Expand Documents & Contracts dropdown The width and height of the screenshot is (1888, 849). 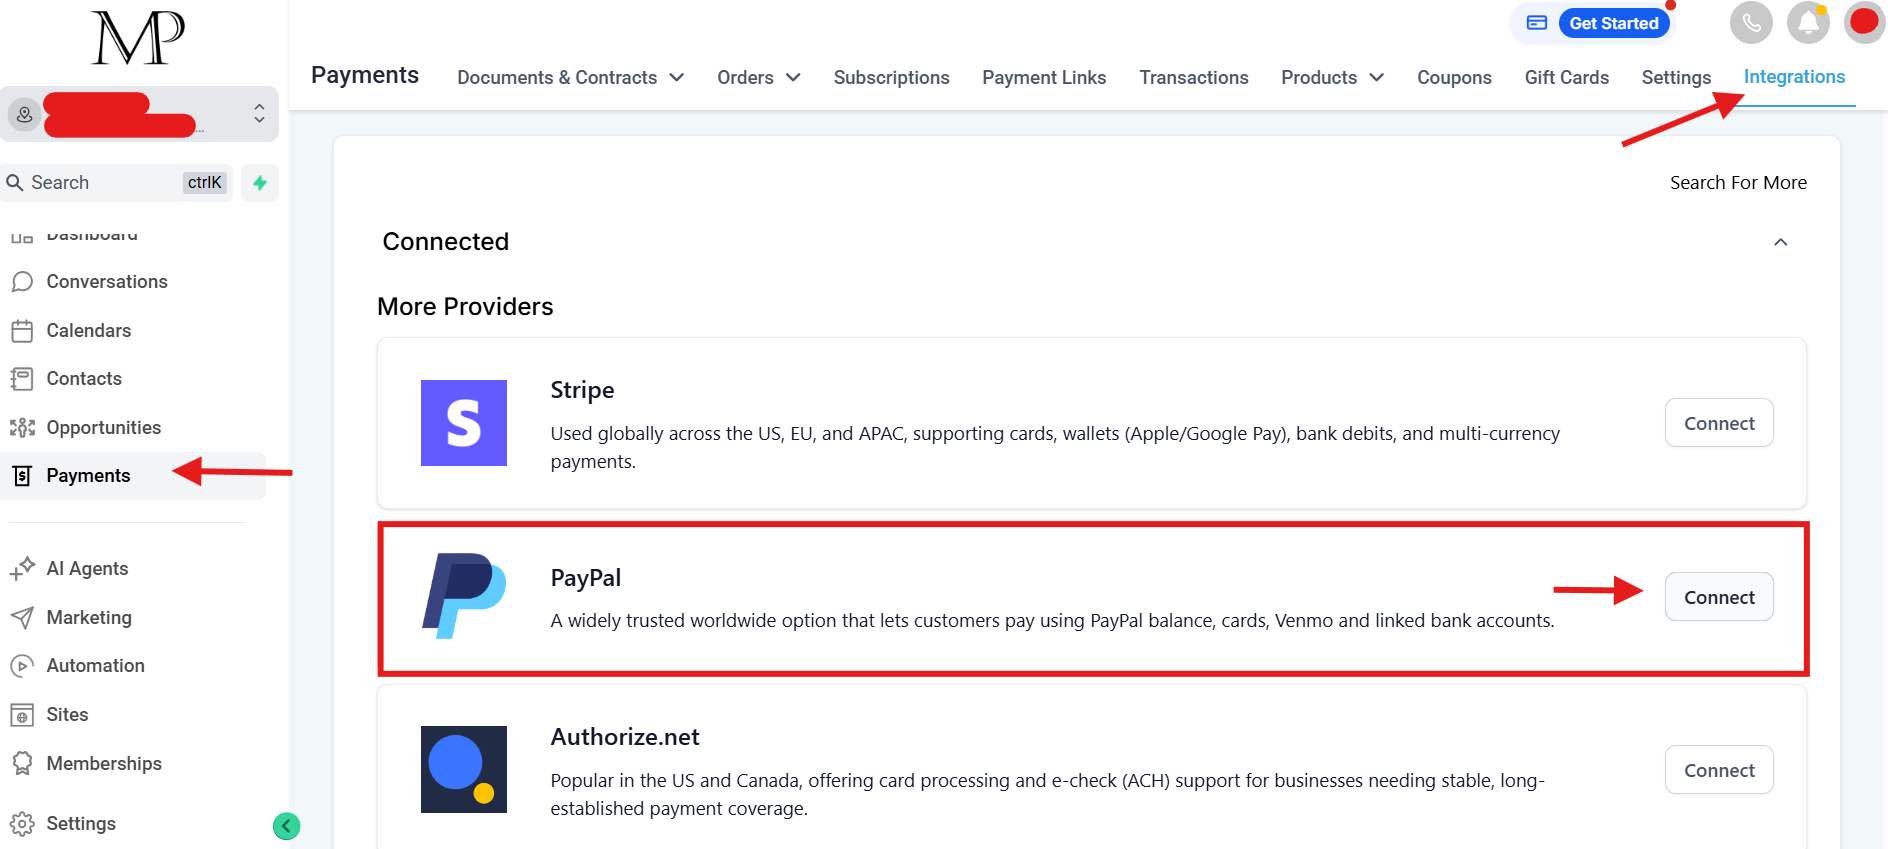pos(677,78)
